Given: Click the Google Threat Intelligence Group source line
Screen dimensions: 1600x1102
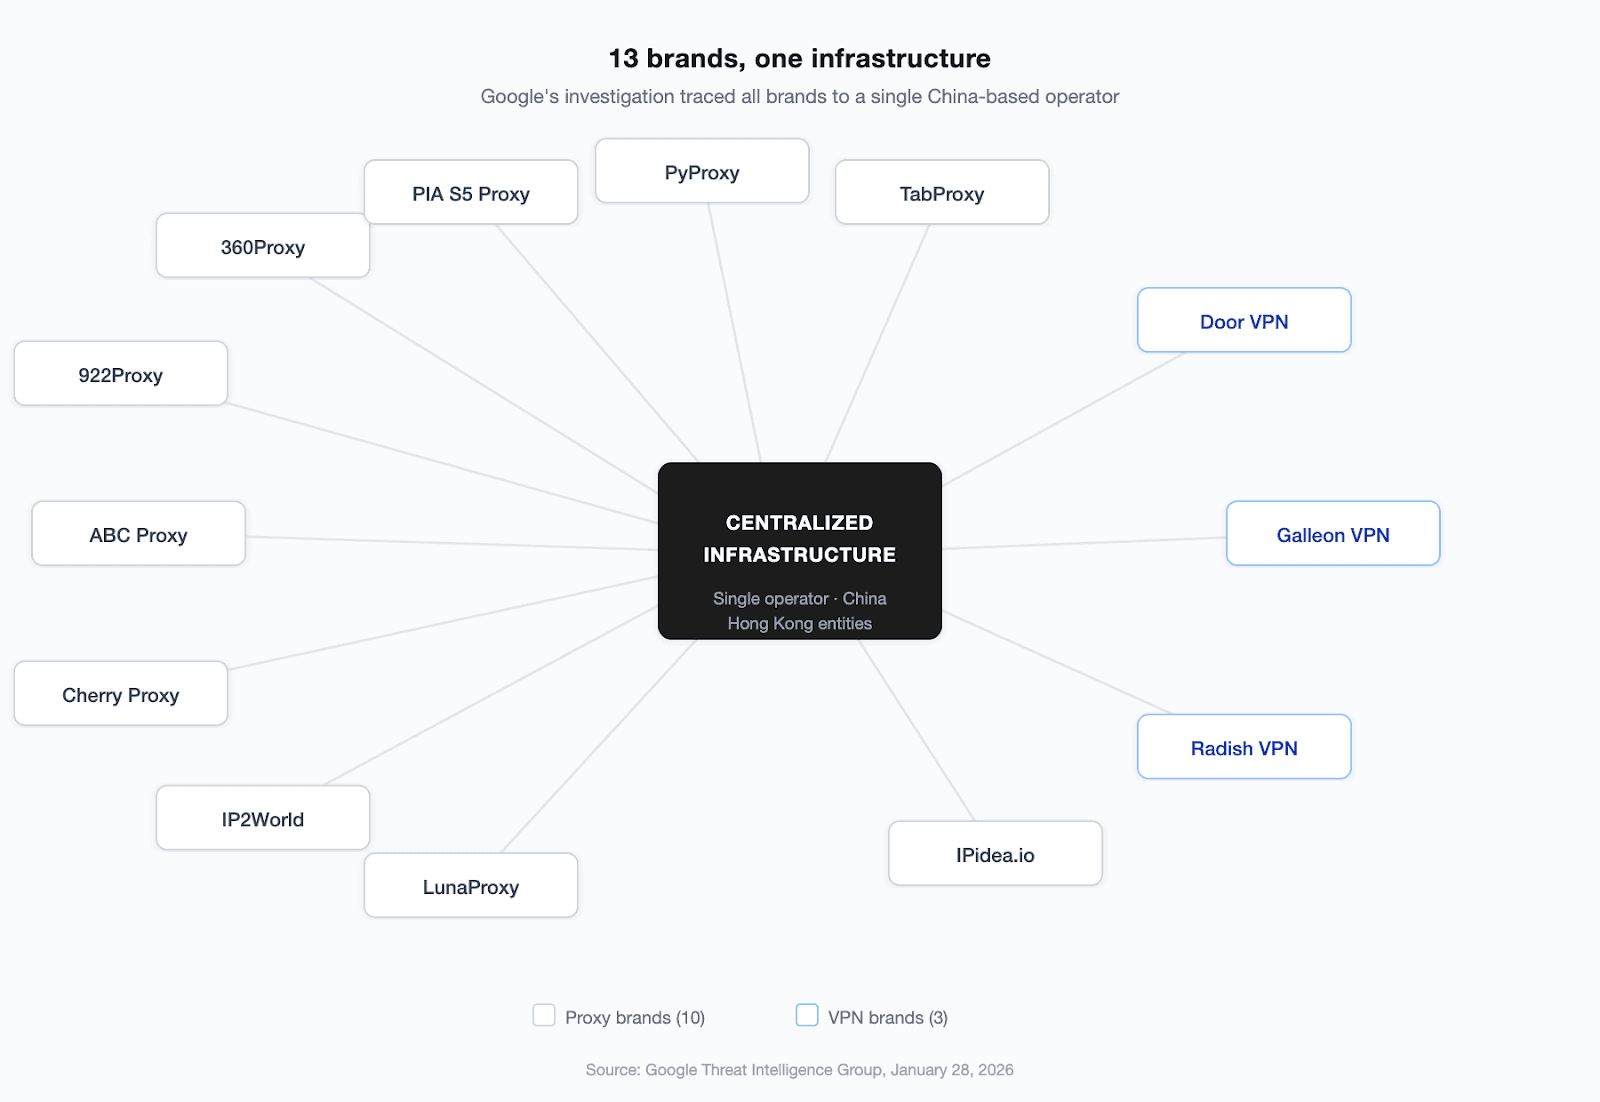Looking at the screenshot, I should pos(800,1070).
